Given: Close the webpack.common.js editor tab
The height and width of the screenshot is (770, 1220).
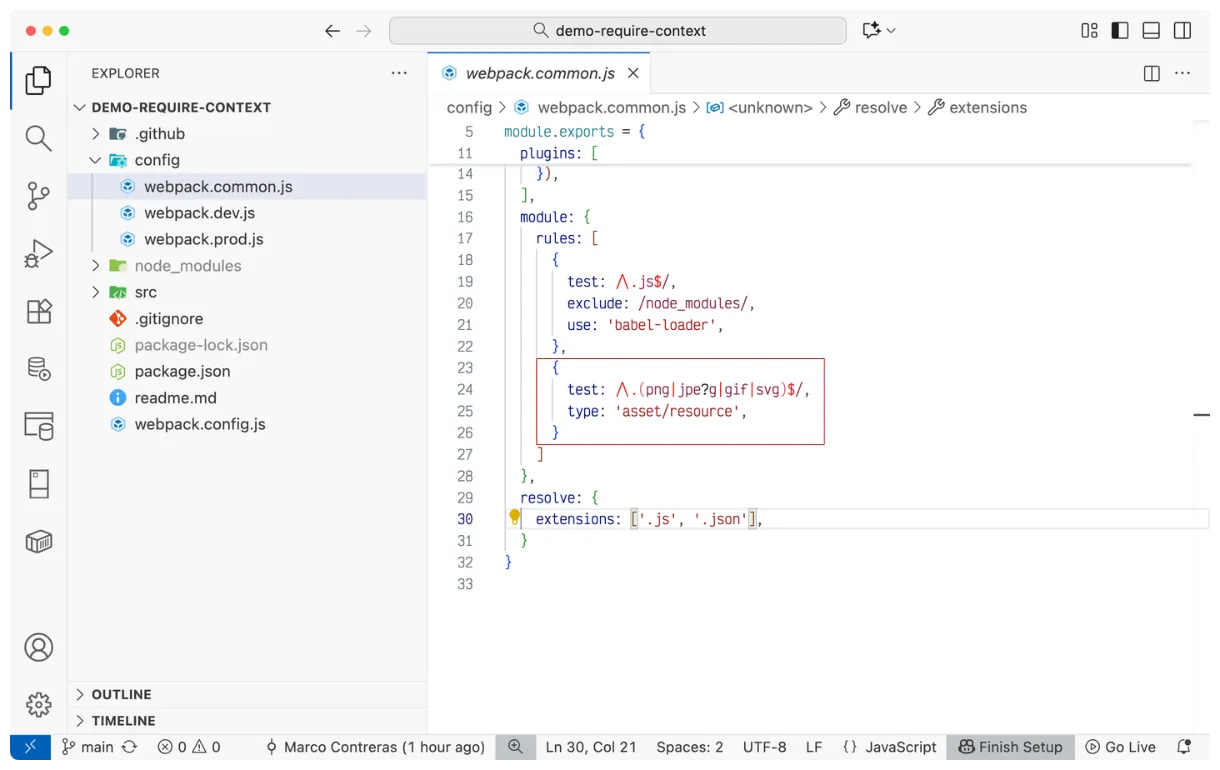Looking at the screenshot, I should [x=633, y=73].
